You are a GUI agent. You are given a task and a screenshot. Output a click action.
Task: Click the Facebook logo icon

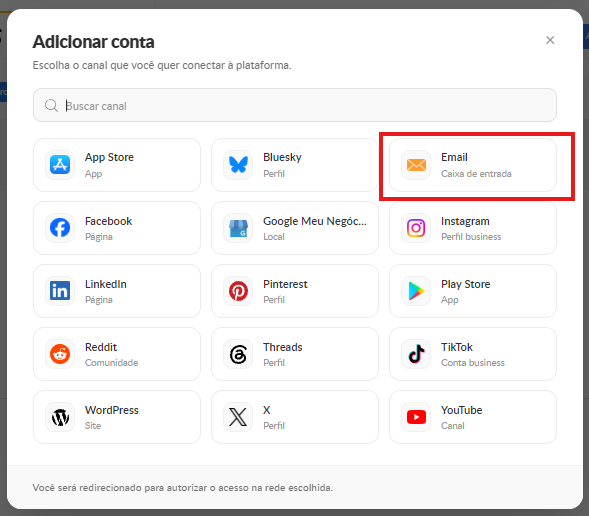coord(60,228)
